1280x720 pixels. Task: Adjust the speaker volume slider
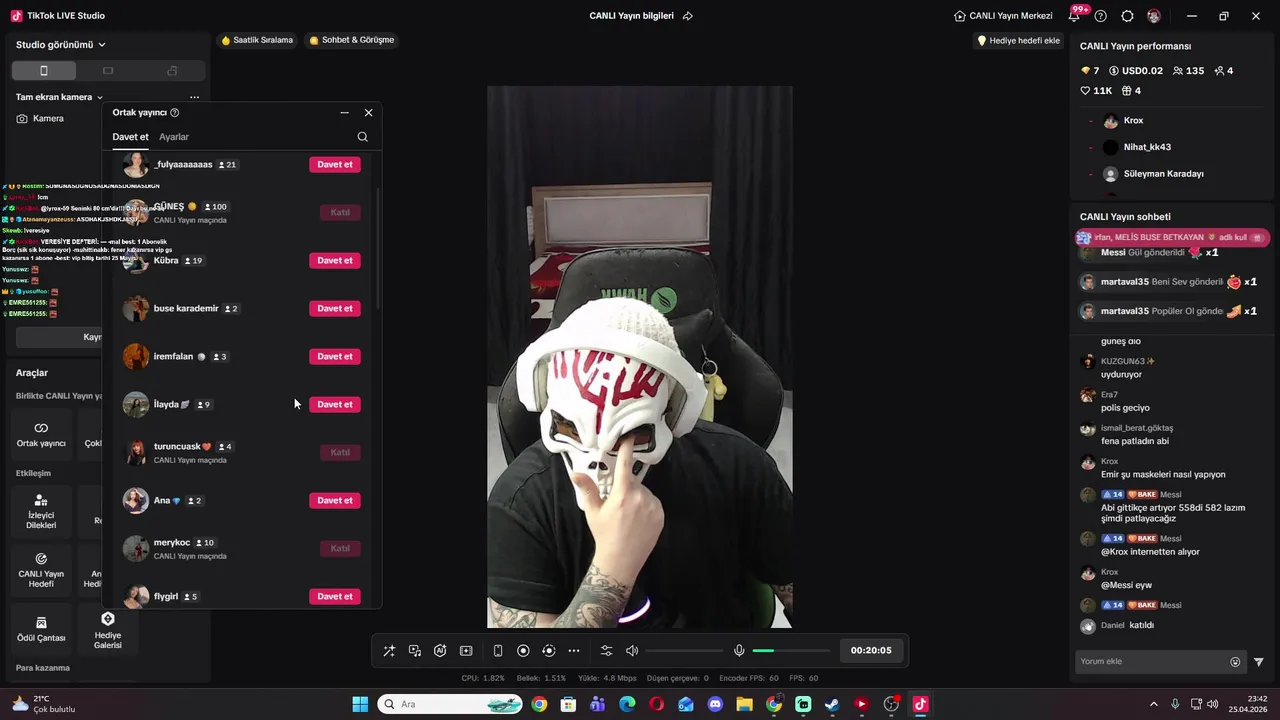click(684, 651)
